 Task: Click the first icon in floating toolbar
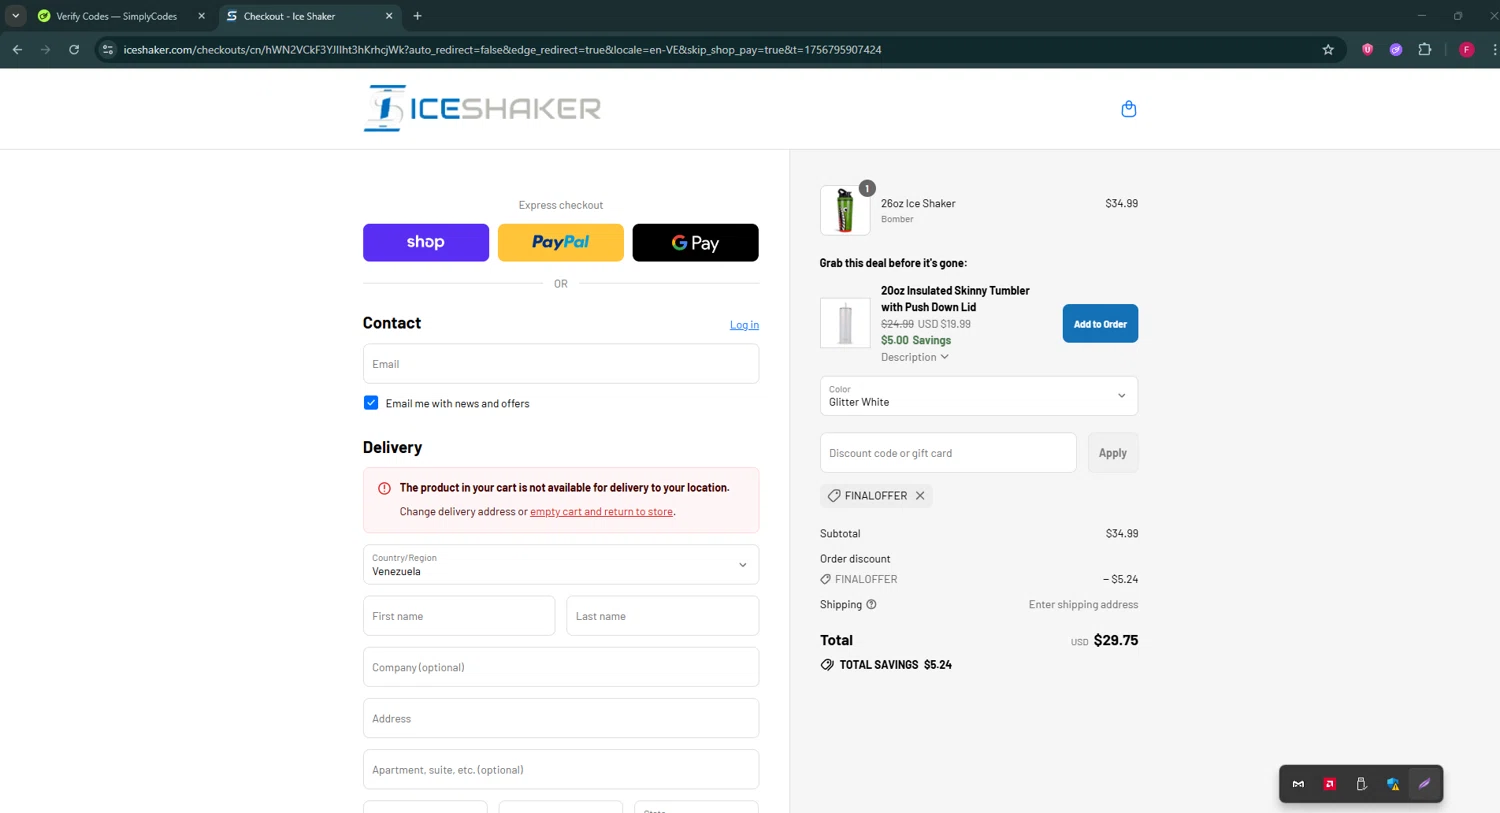point(1298,784)
